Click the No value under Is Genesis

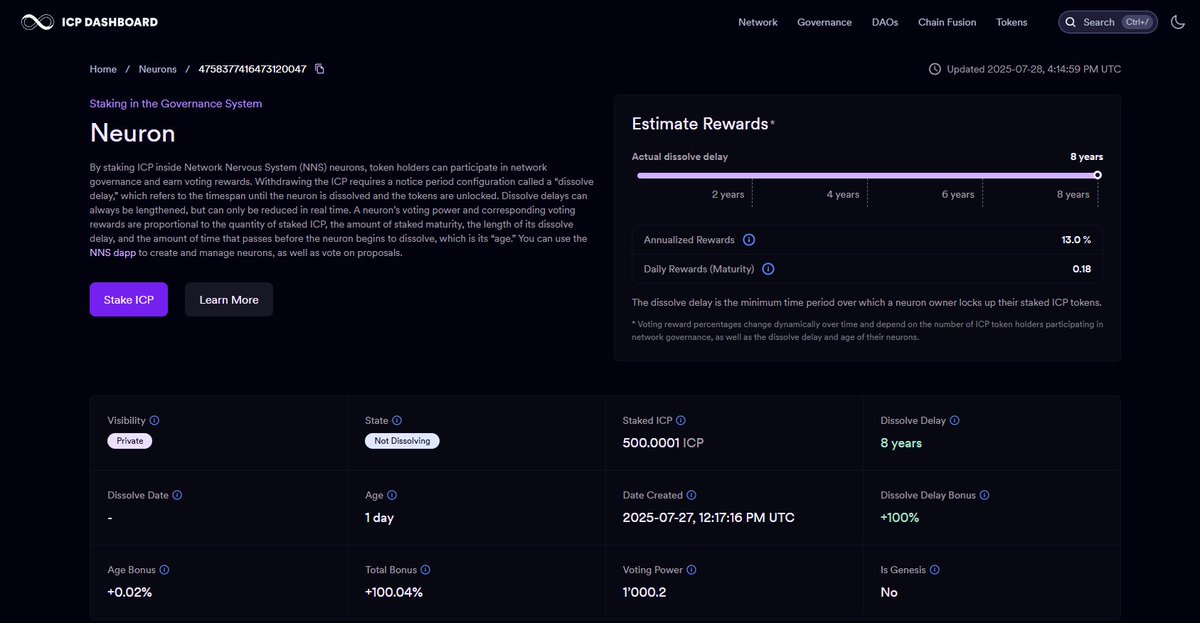coord(889,592)
